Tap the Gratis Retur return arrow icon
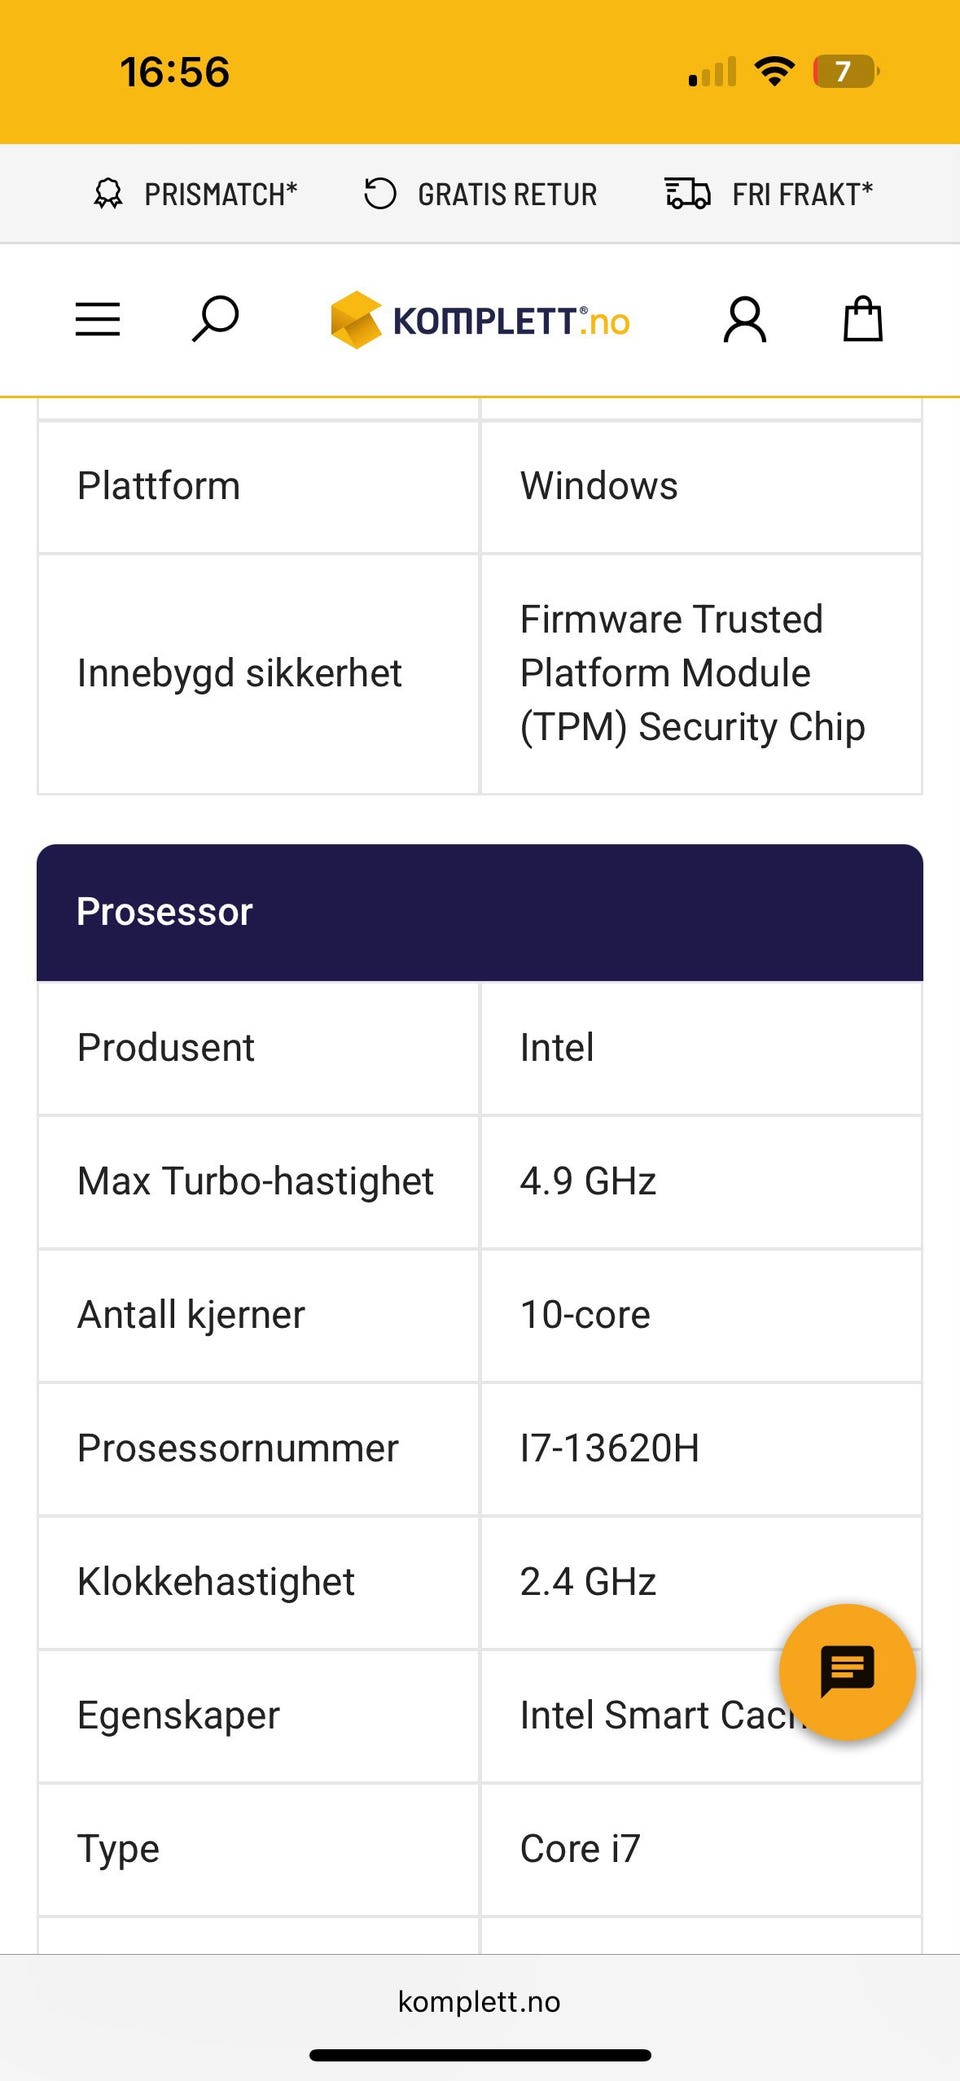 click(380, 193)
